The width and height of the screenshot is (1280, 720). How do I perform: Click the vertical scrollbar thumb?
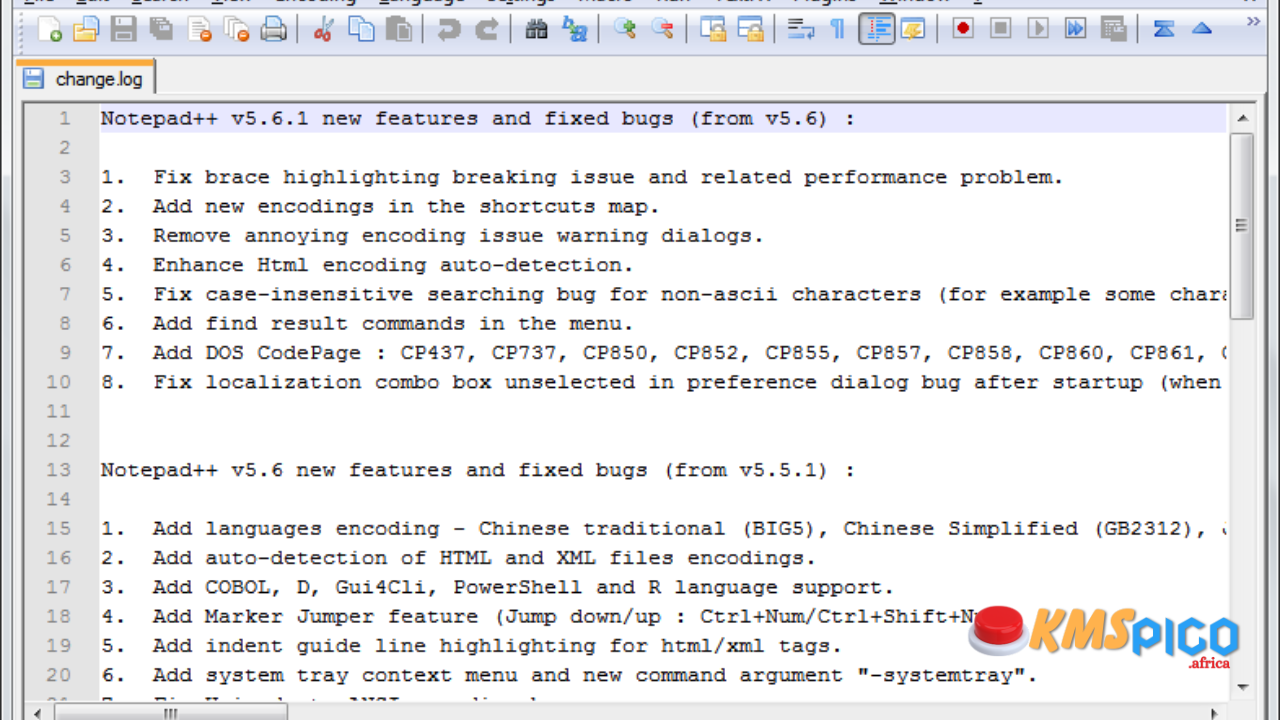[x=1242, y=226]
